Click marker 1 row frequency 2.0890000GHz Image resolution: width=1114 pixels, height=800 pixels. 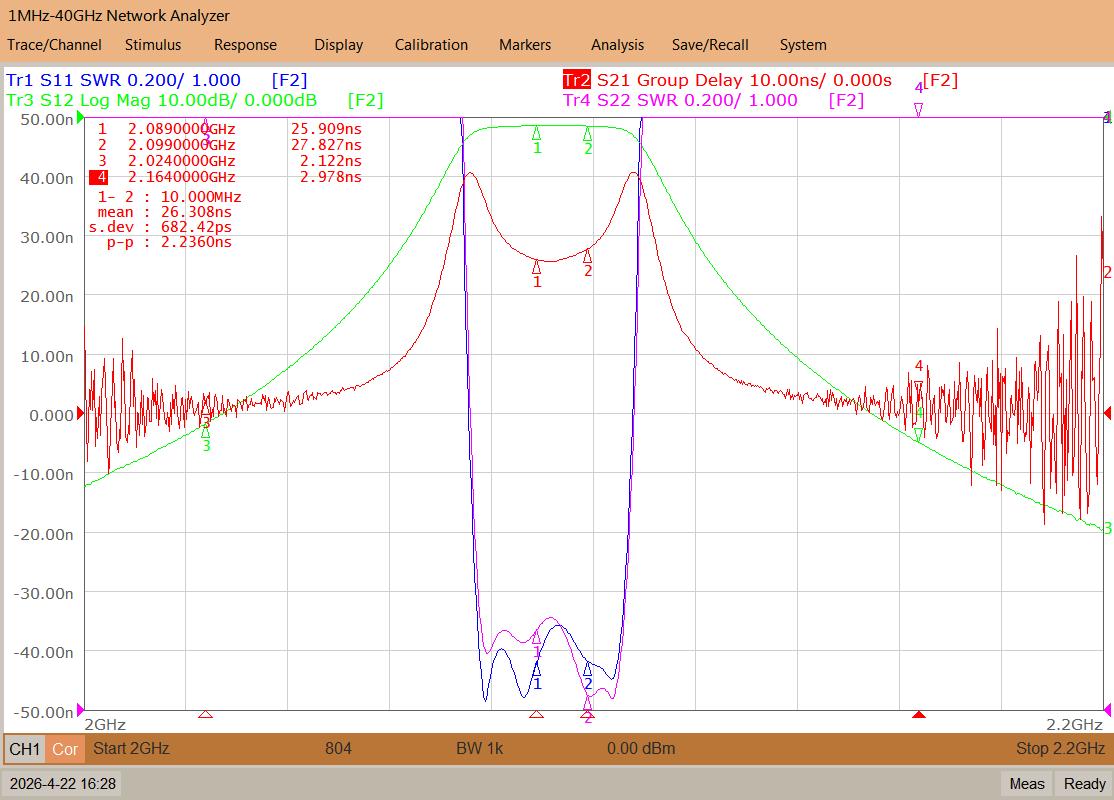181,129
